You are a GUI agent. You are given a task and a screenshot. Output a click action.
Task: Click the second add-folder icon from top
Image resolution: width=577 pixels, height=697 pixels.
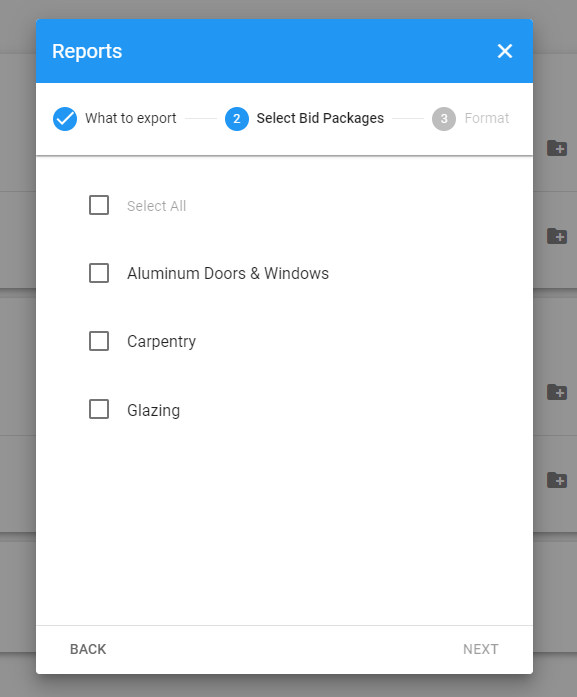coord(557,236)
